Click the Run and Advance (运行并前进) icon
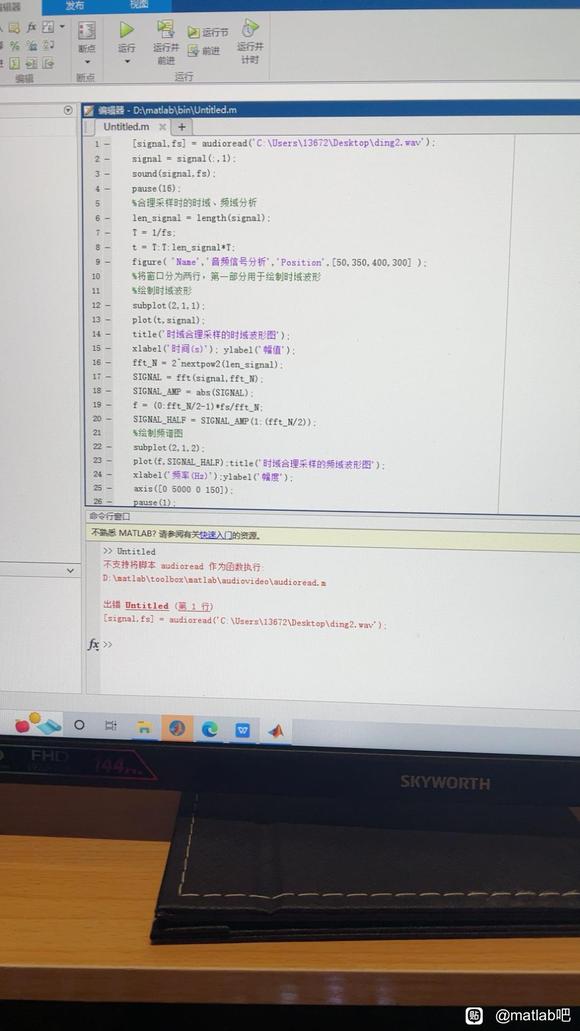 click(165, 28)
